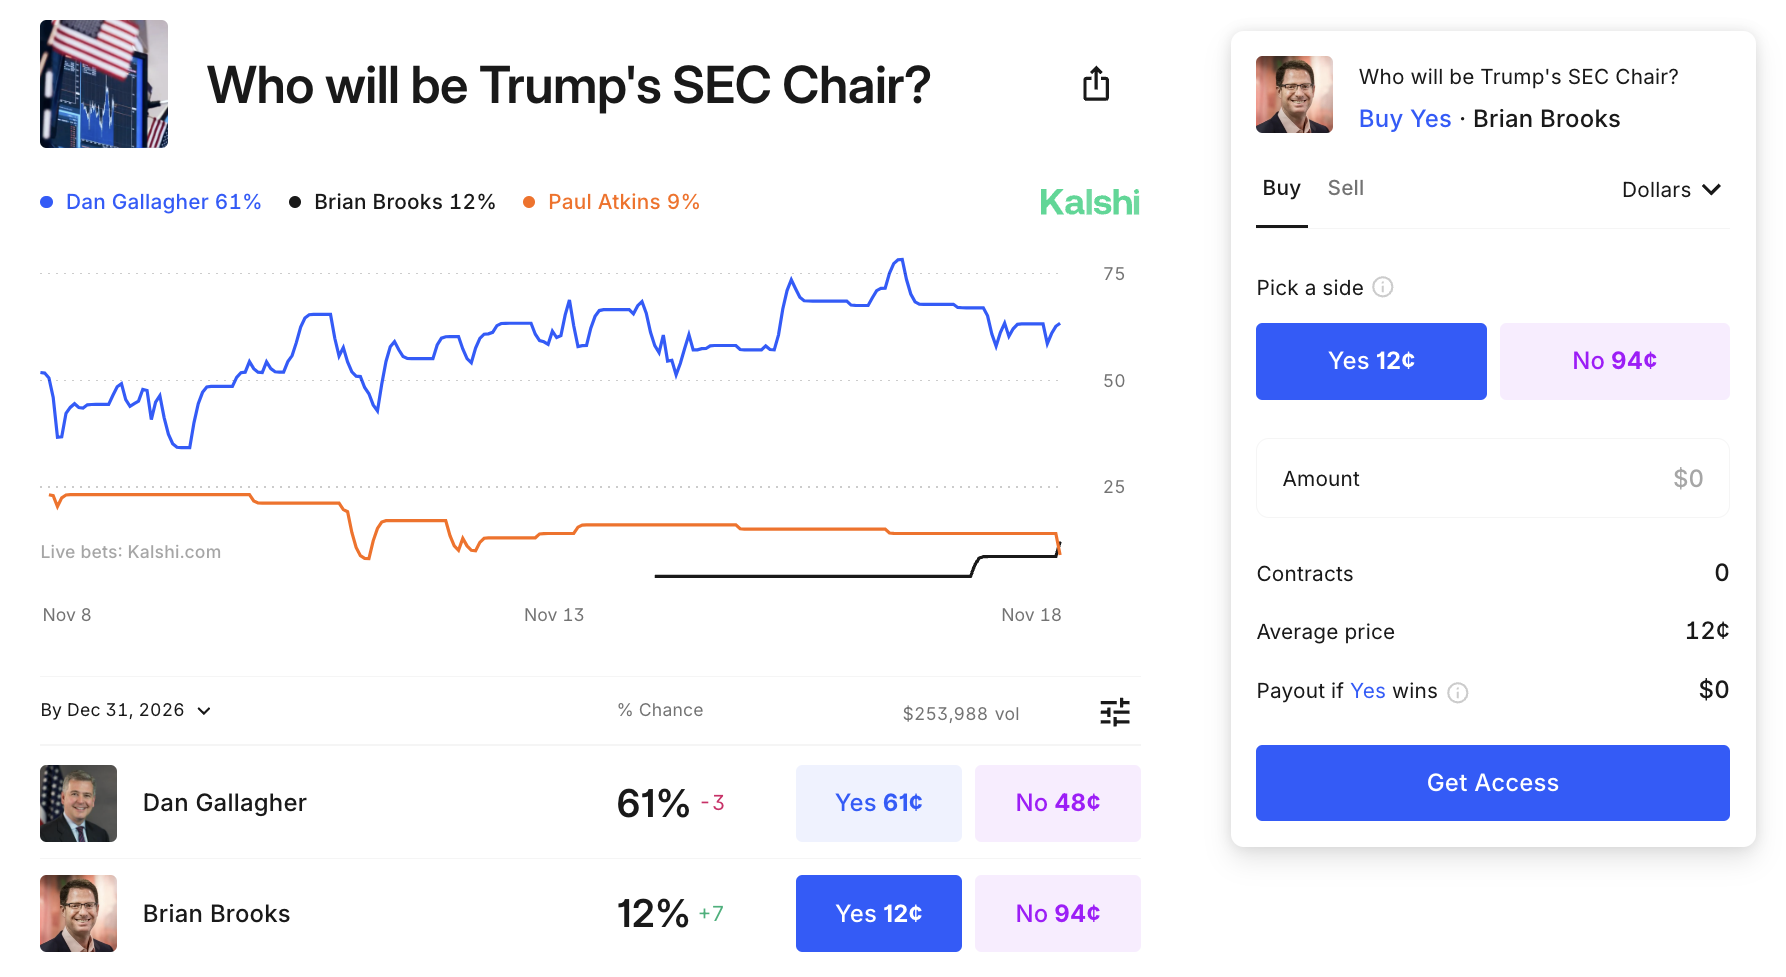This screenshot has height=977, width=1786.
Task: Switch to the Sell tab
Action: click(1345, 188)
